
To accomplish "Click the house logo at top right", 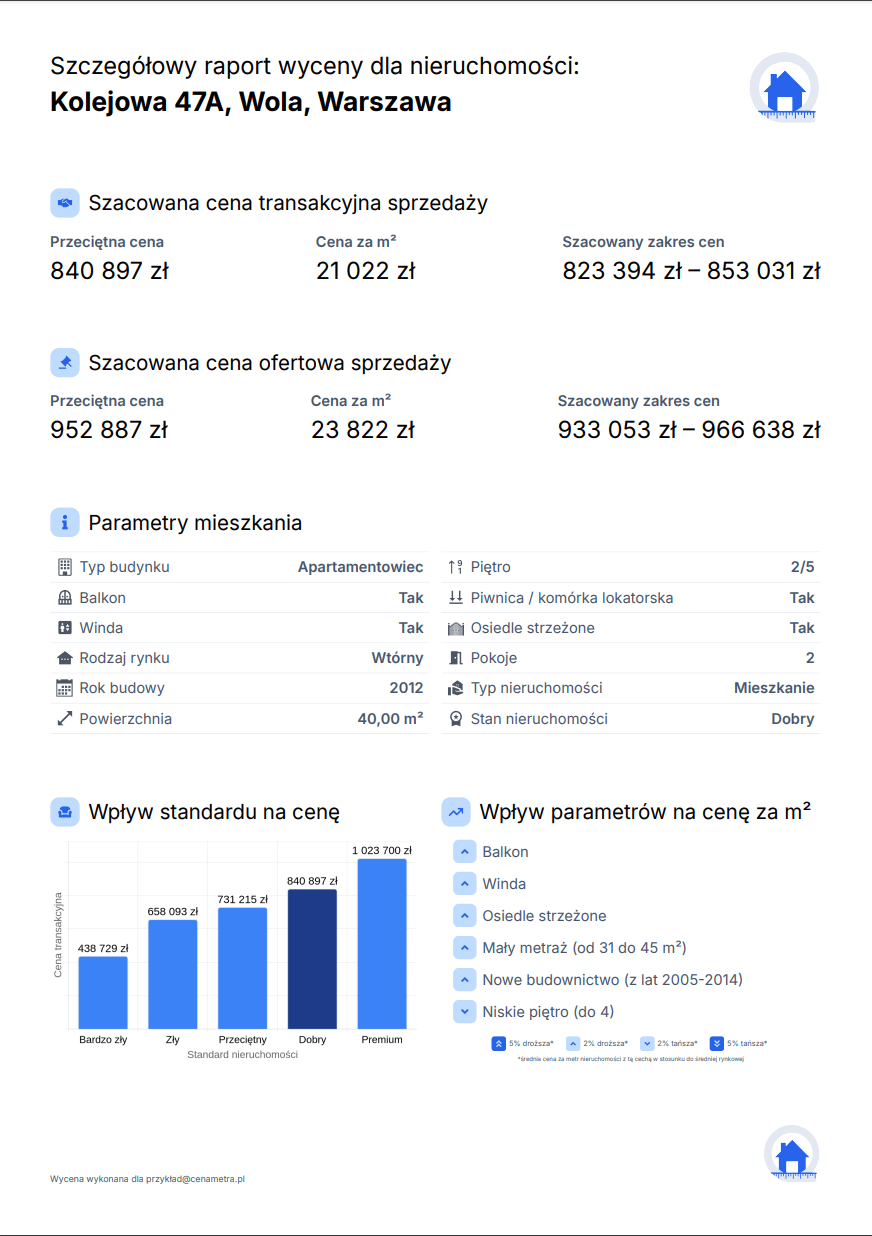I will click(x=784, y=88).
